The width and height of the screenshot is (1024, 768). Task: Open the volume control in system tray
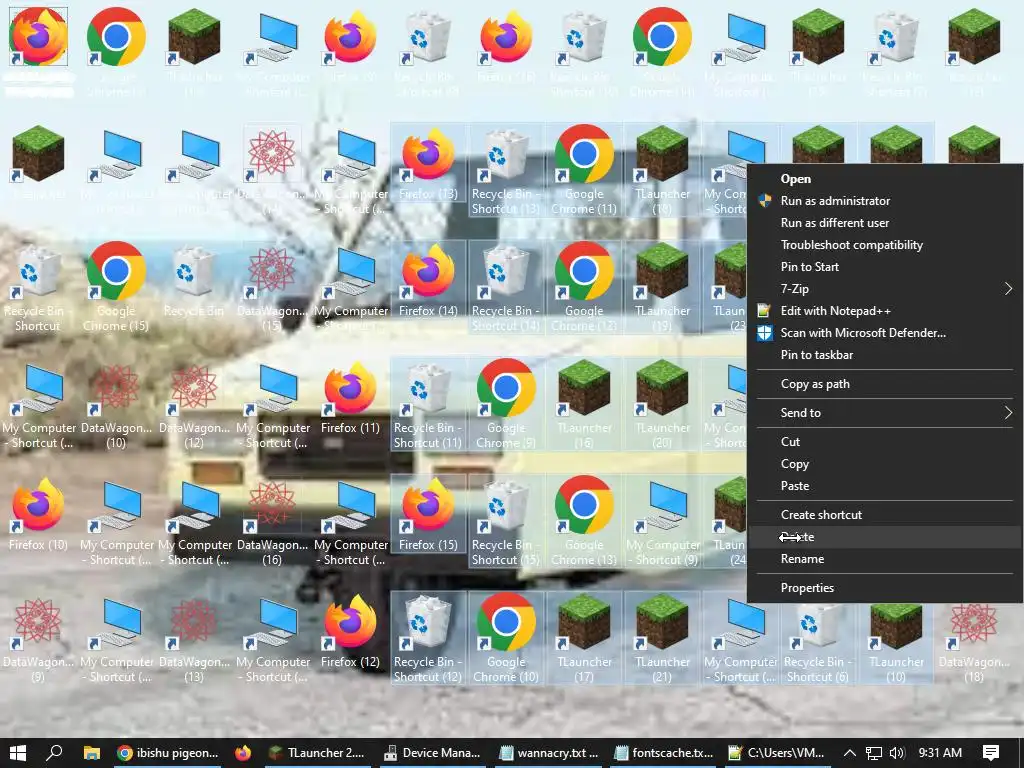897,753
